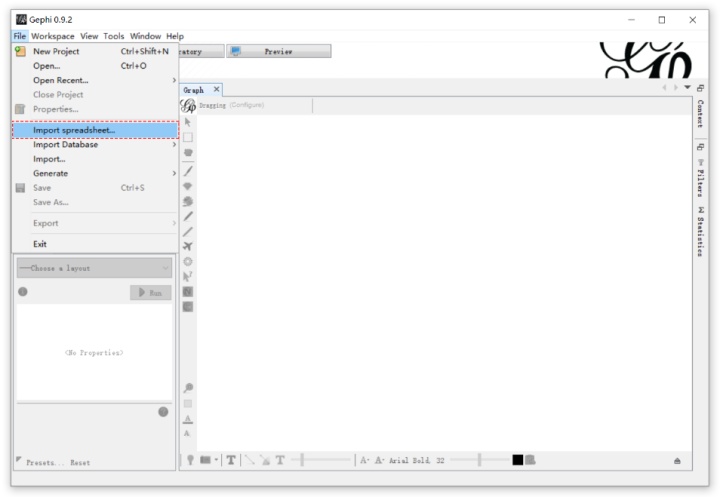Select the Brush tool

(187, 201)
